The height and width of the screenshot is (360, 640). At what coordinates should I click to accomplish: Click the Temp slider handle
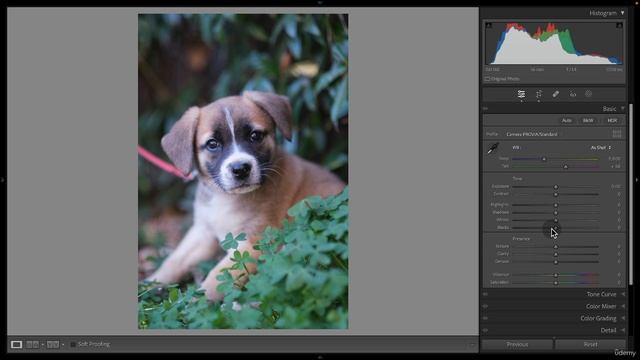click(544, 159)
